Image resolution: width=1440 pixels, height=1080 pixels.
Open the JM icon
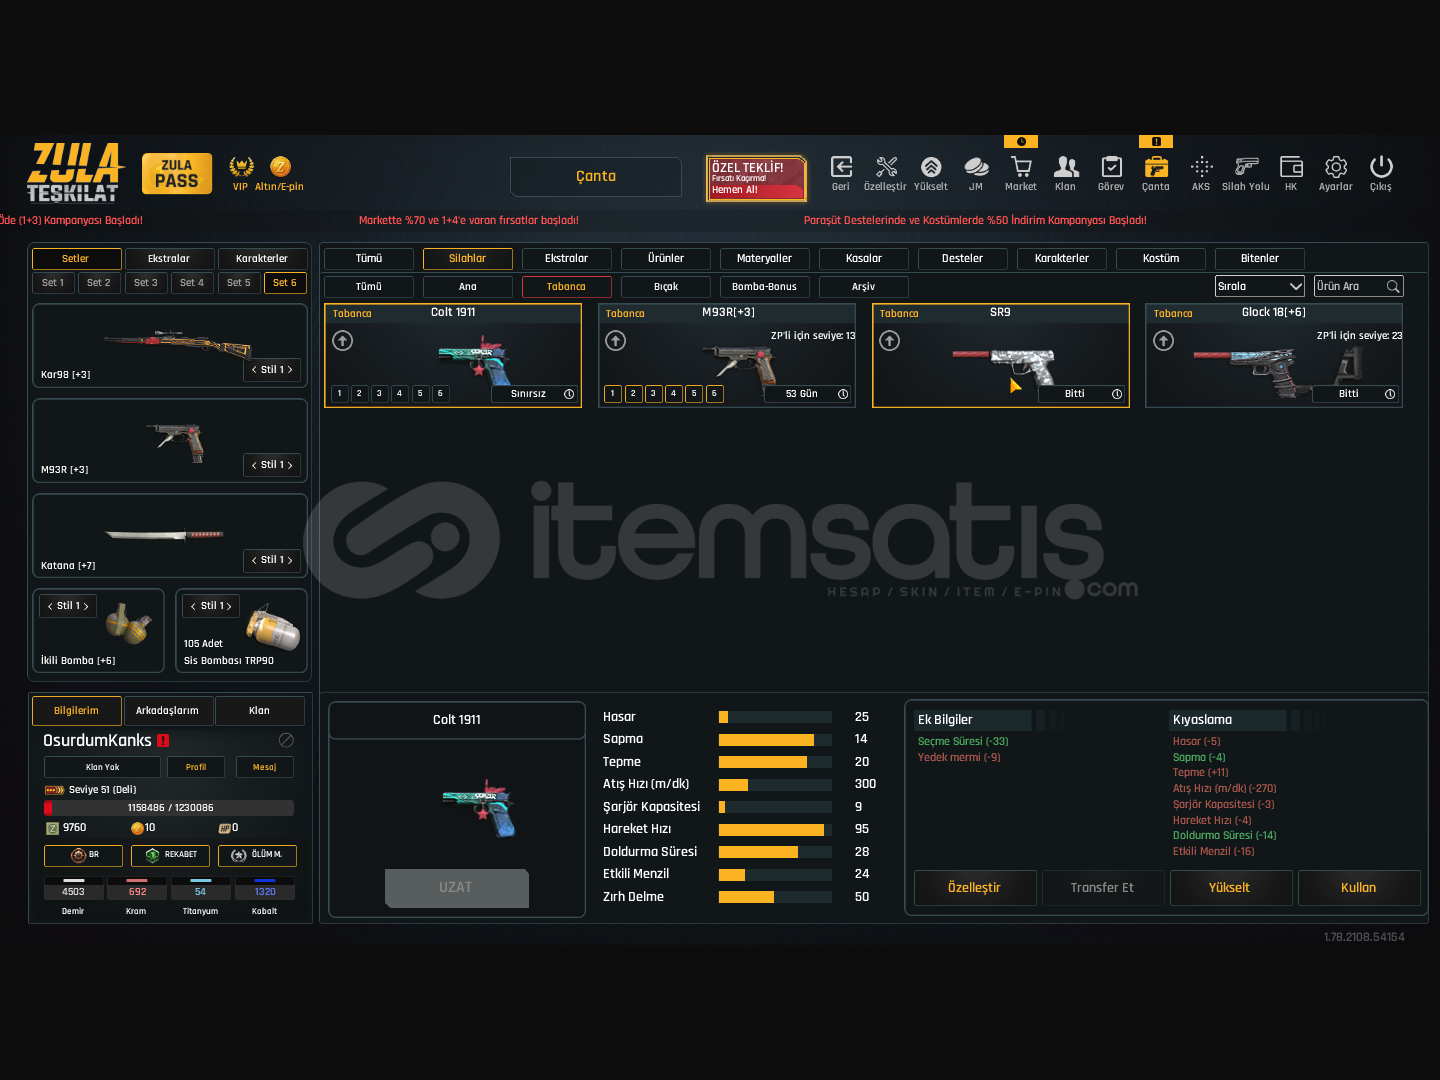976,167
